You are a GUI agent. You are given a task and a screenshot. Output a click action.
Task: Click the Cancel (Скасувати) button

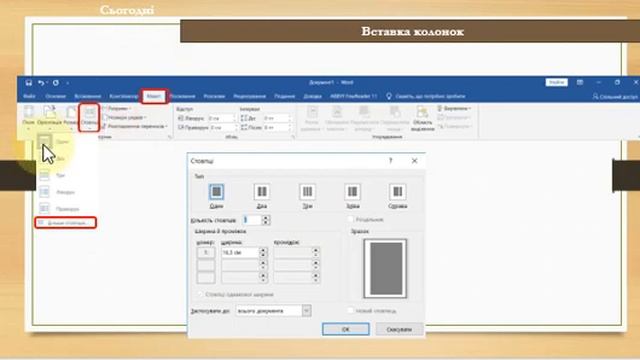(x=399, y=329)
